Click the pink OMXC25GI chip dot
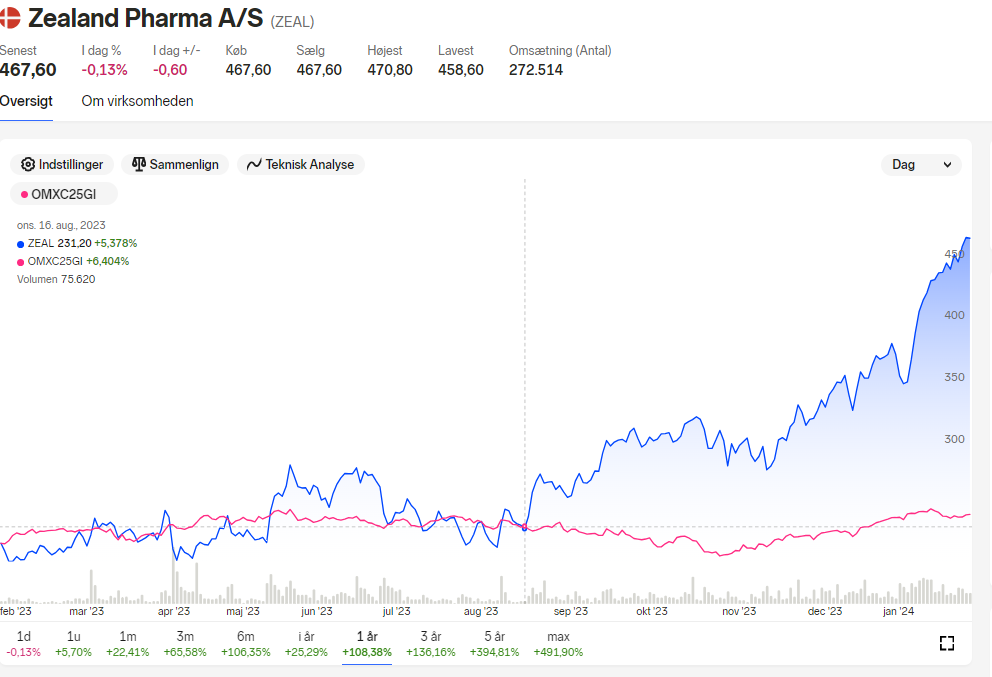 [x=24, y=195]
